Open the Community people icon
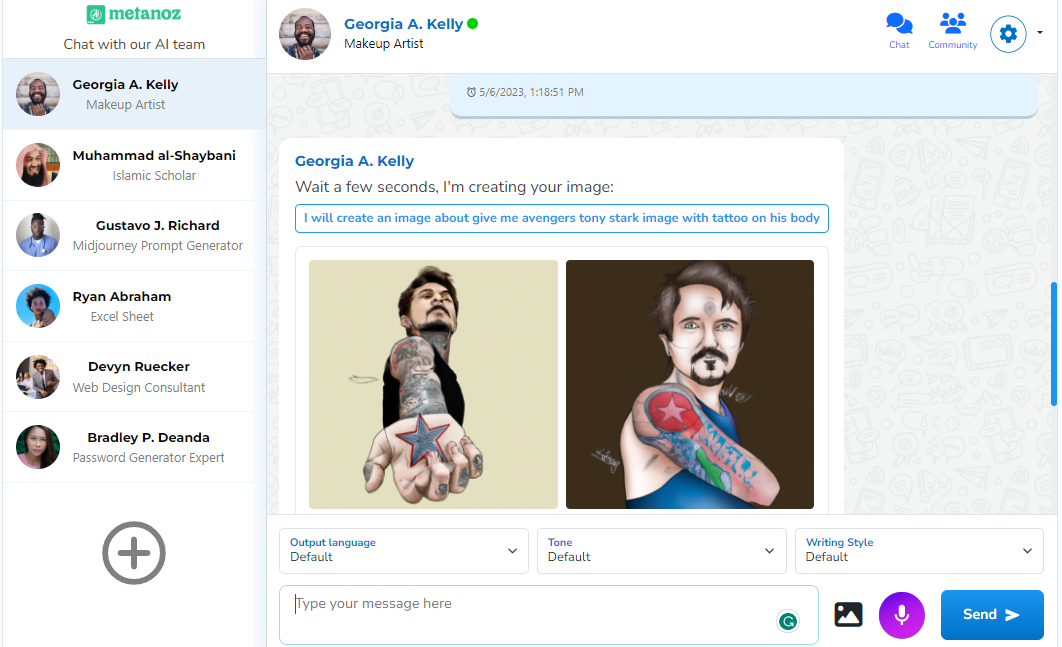 pos(952,25)
